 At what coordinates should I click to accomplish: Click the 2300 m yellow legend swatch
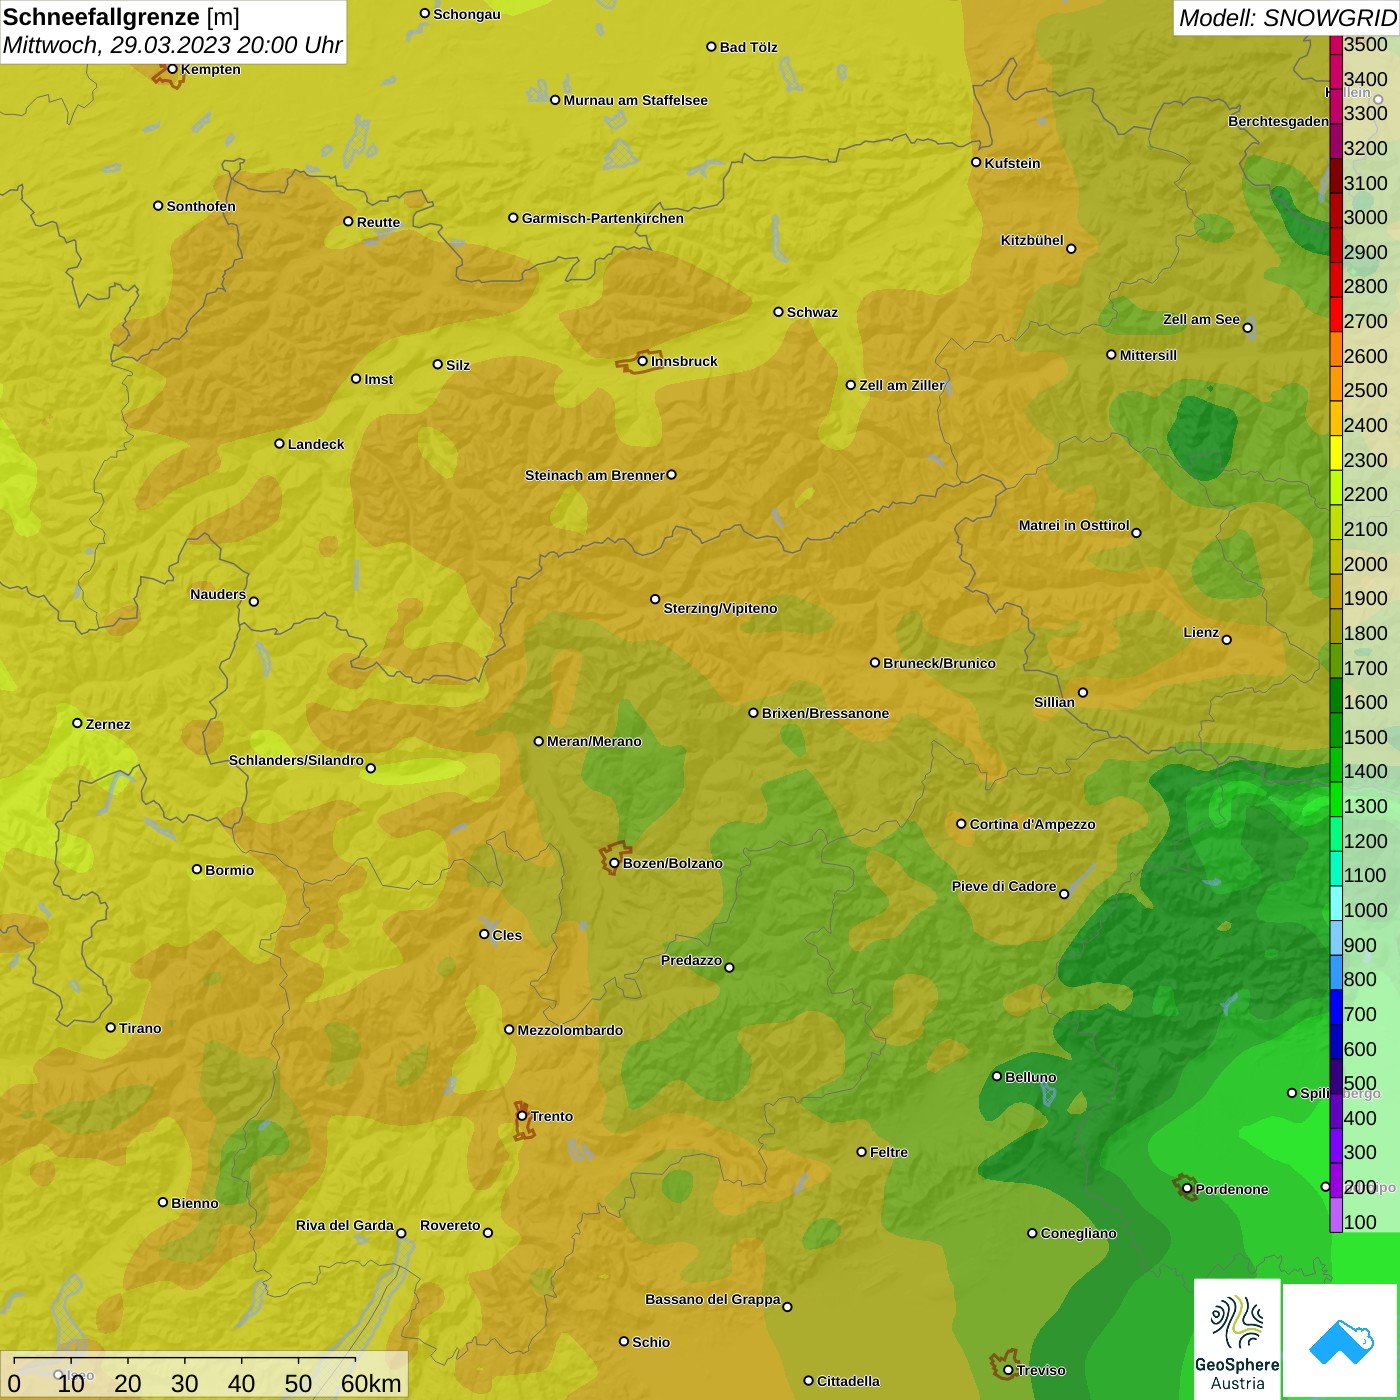1336,453
